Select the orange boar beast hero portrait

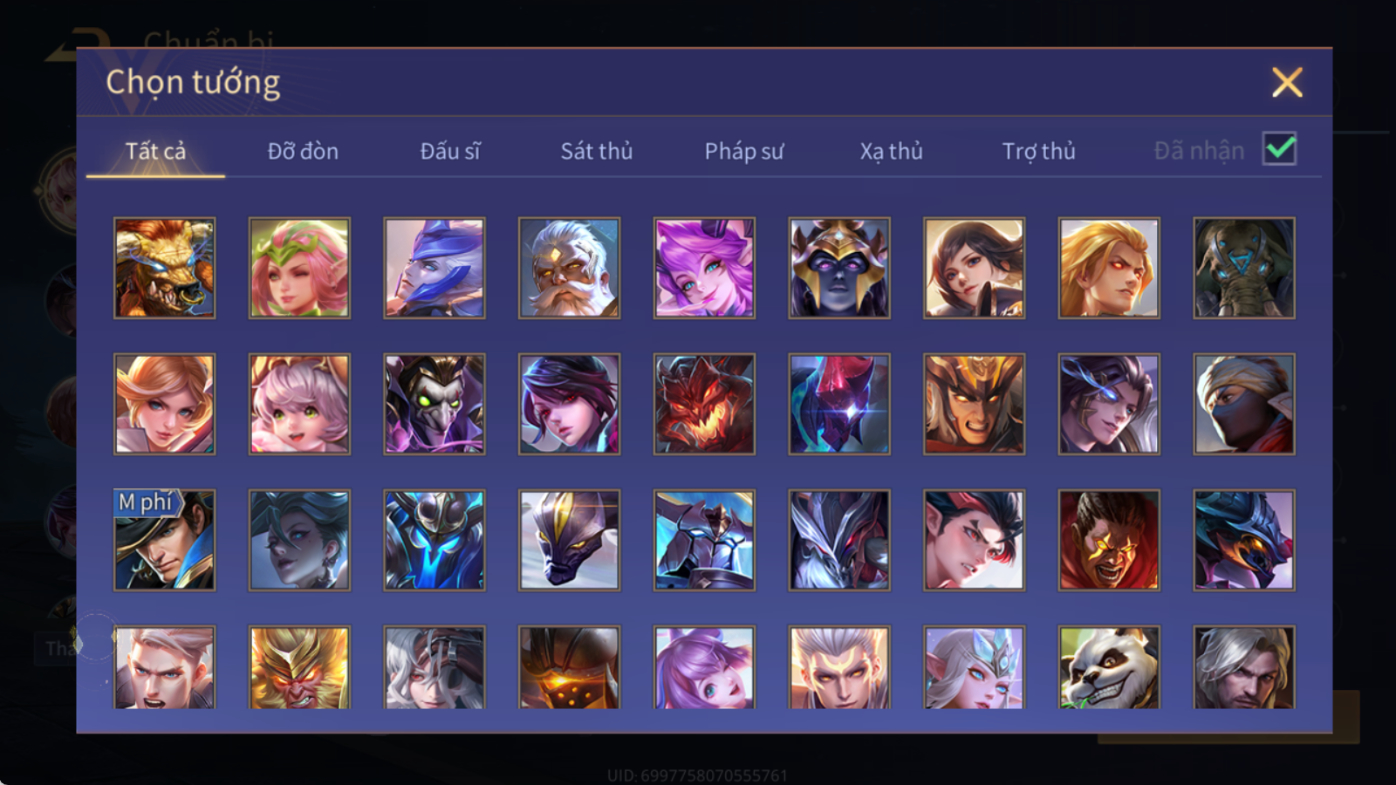click(164, 268)
